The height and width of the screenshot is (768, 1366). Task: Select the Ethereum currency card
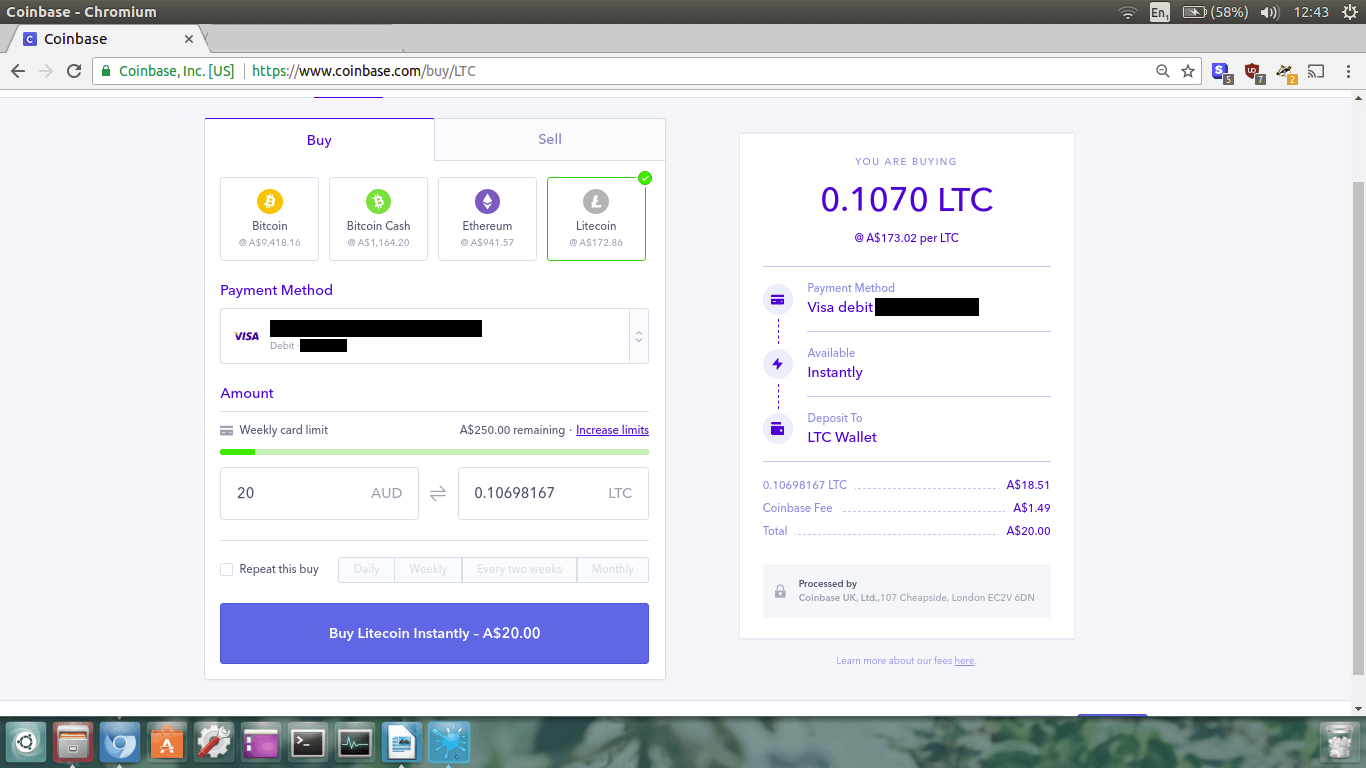coord(487,219)
